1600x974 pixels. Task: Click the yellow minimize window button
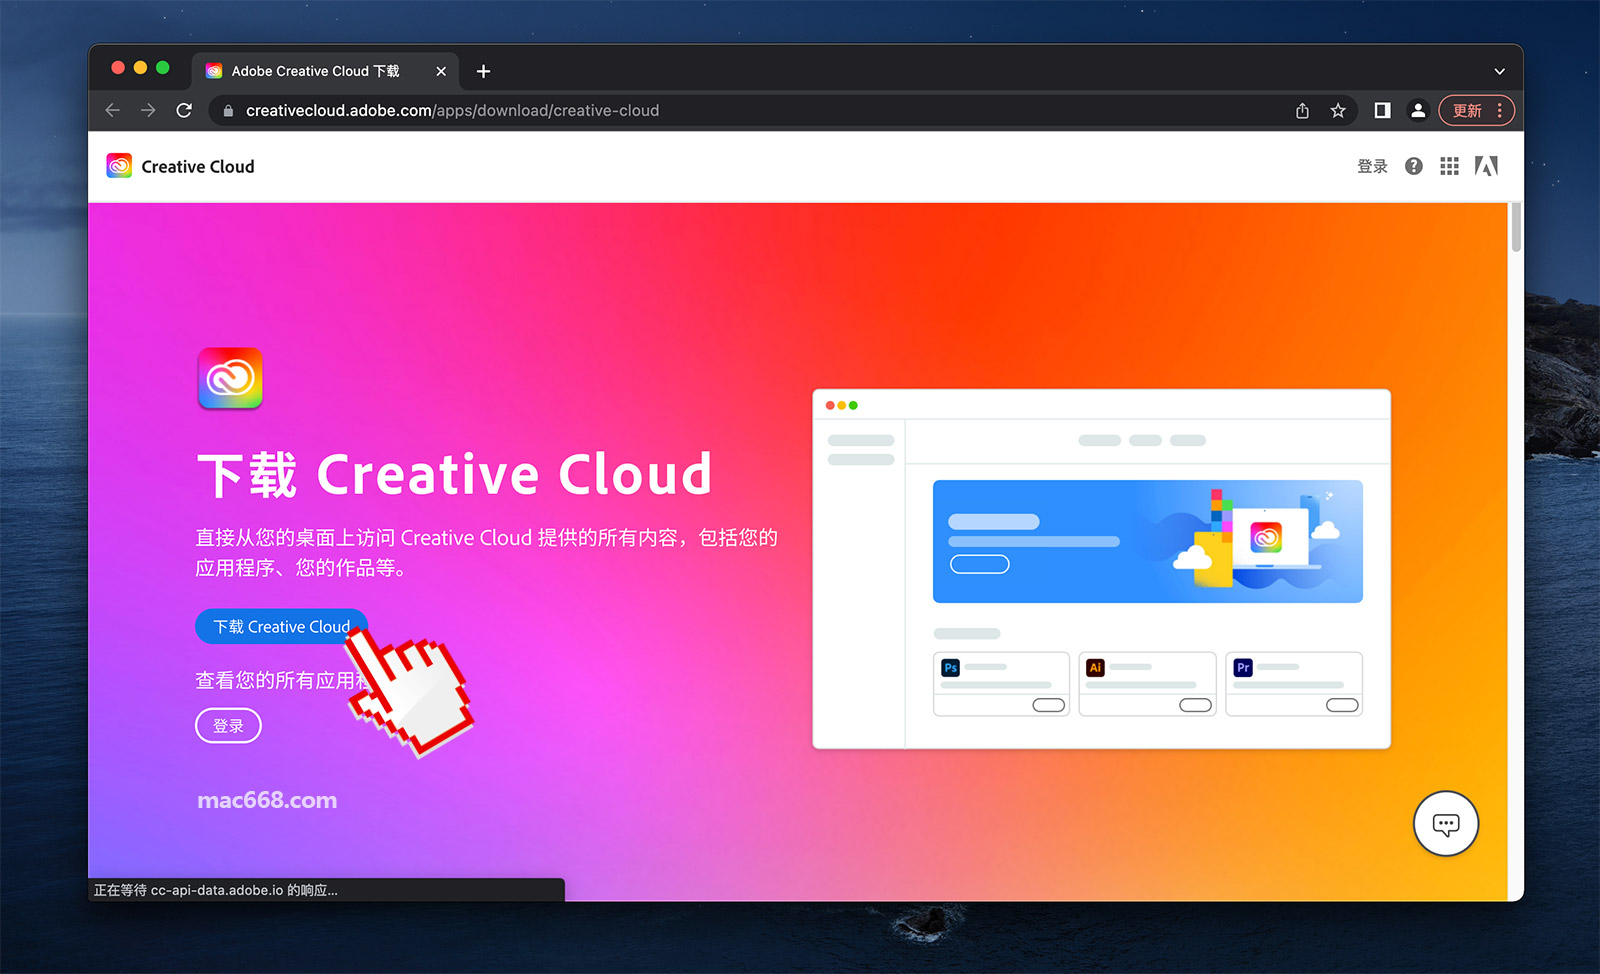tap(140, 67)
